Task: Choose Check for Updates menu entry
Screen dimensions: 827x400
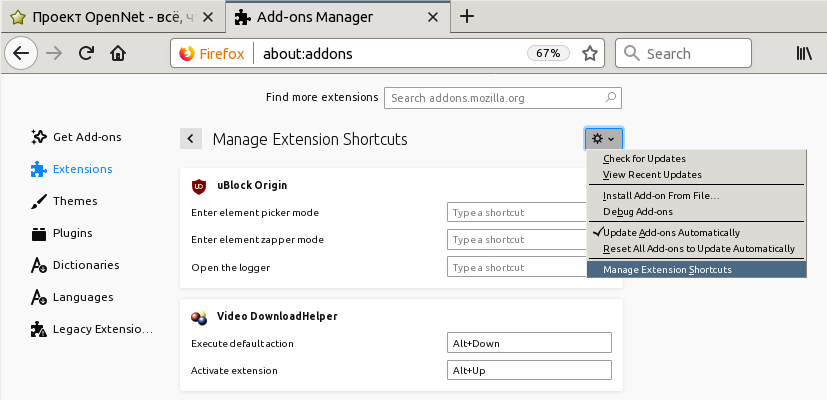Action: coord(644,159)
